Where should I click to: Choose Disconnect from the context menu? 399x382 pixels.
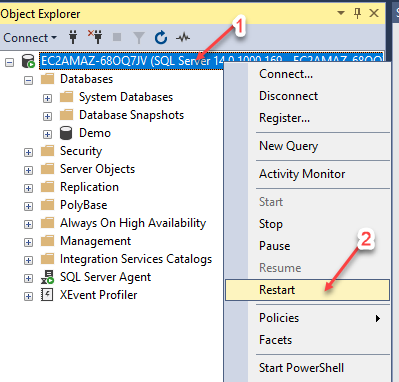click(x=307, y=96)
